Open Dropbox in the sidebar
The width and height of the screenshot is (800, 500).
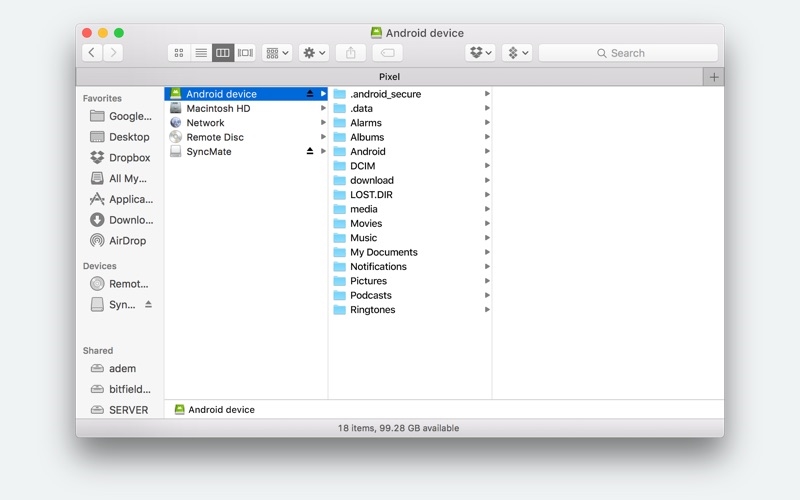pos(120,158)
